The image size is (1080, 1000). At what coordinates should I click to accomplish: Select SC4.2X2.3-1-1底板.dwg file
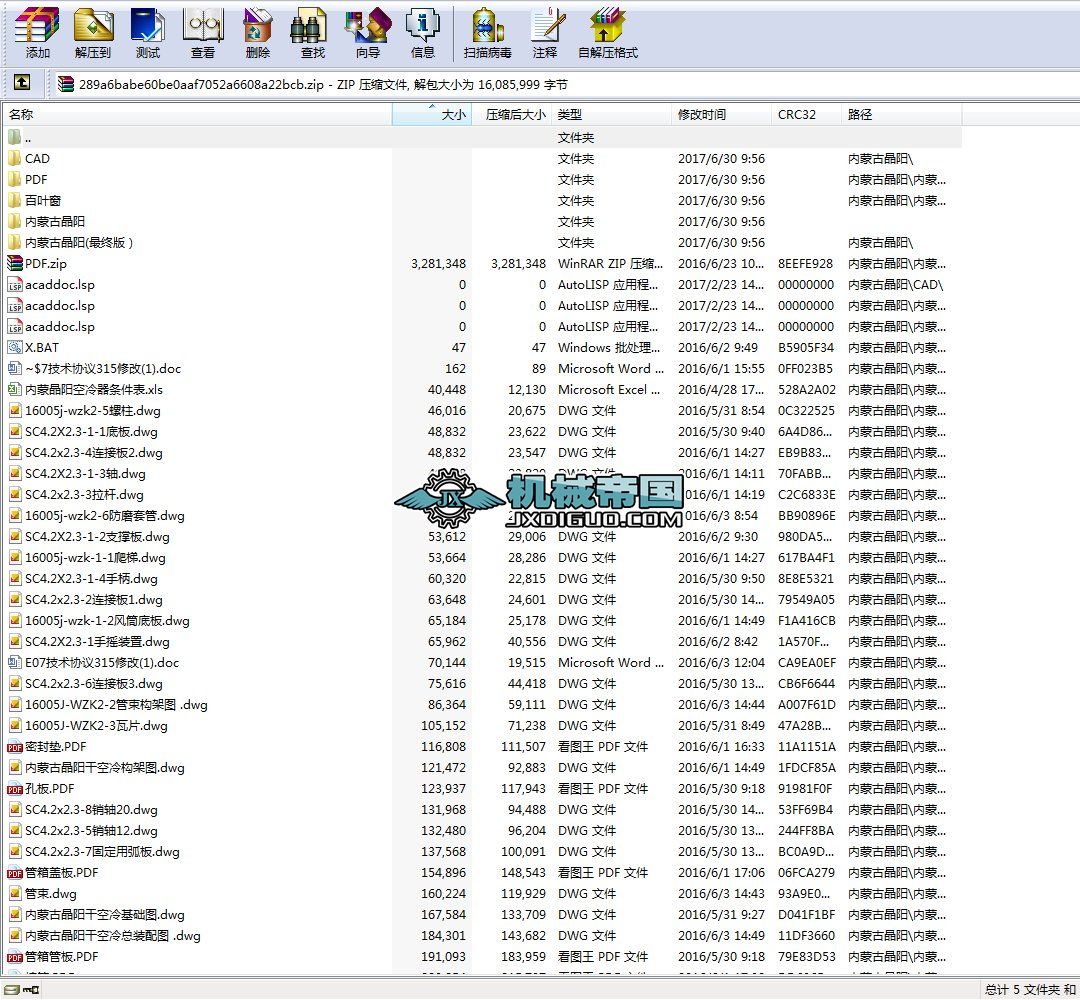482,431
